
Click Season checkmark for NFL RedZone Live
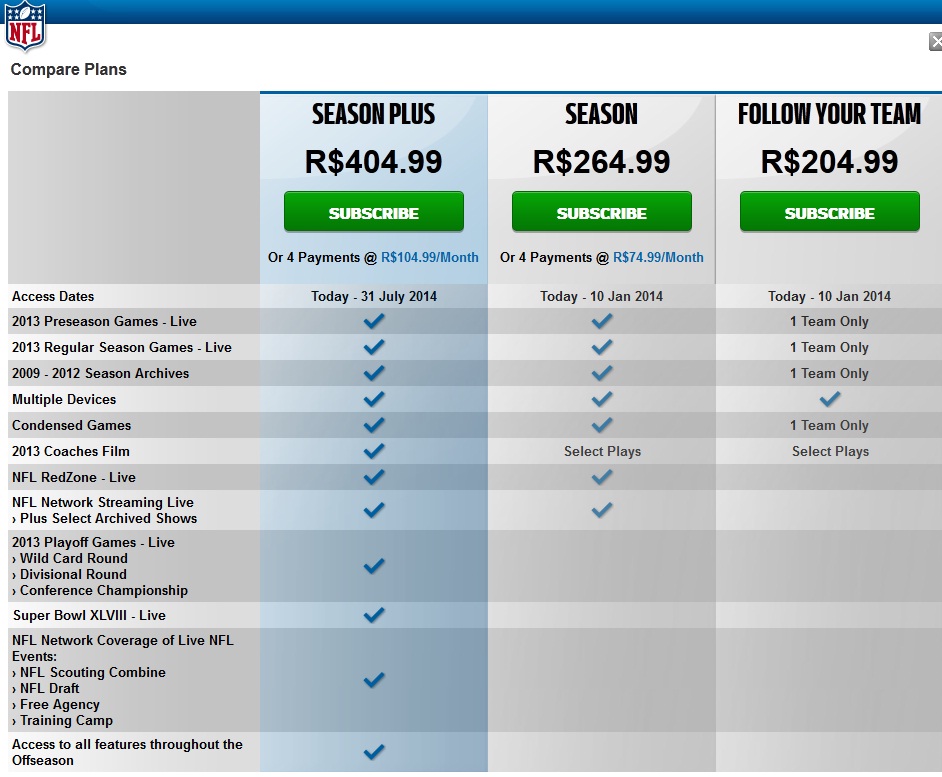601,477
